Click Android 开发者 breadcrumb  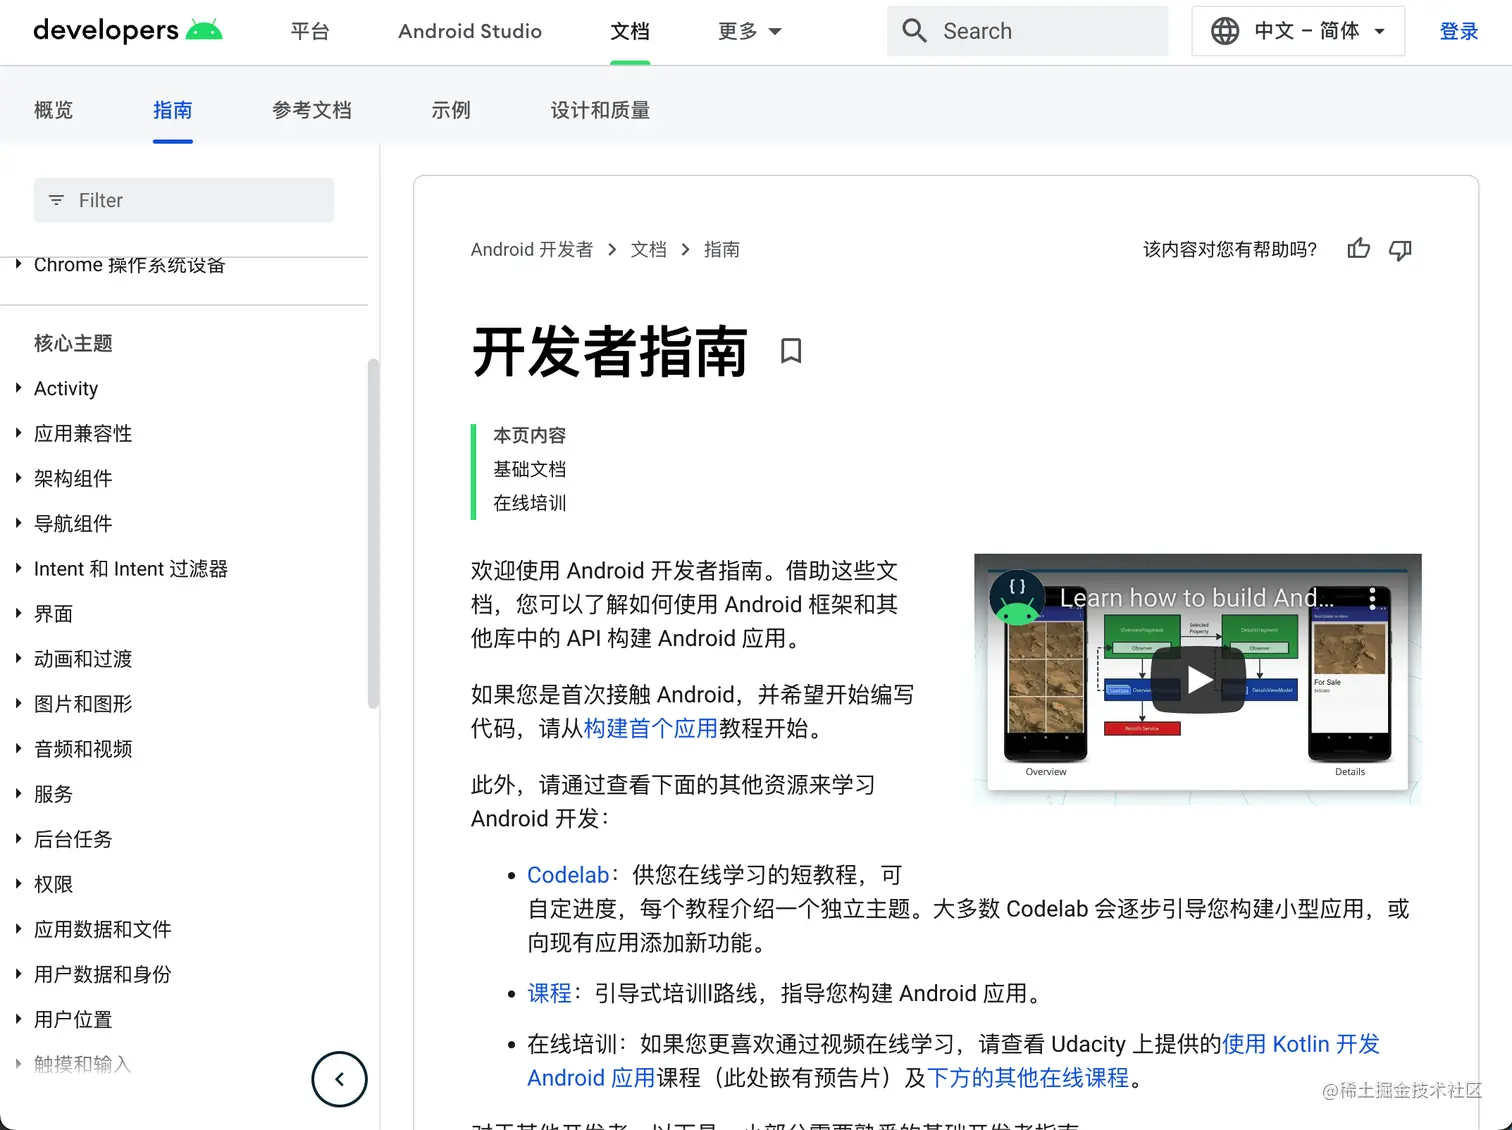(x=532, y=249)
